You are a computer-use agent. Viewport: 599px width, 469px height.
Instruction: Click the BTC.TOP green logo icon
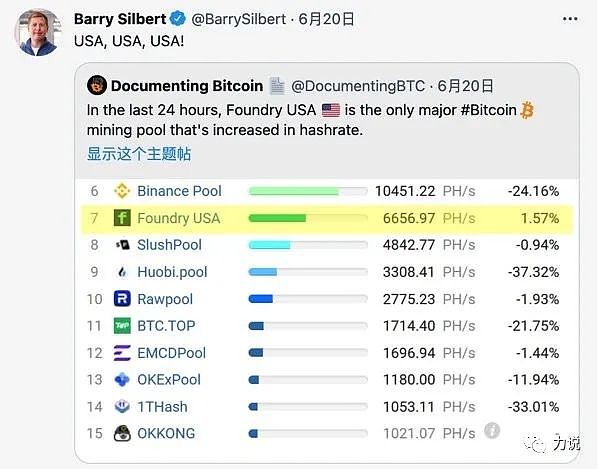122,326
